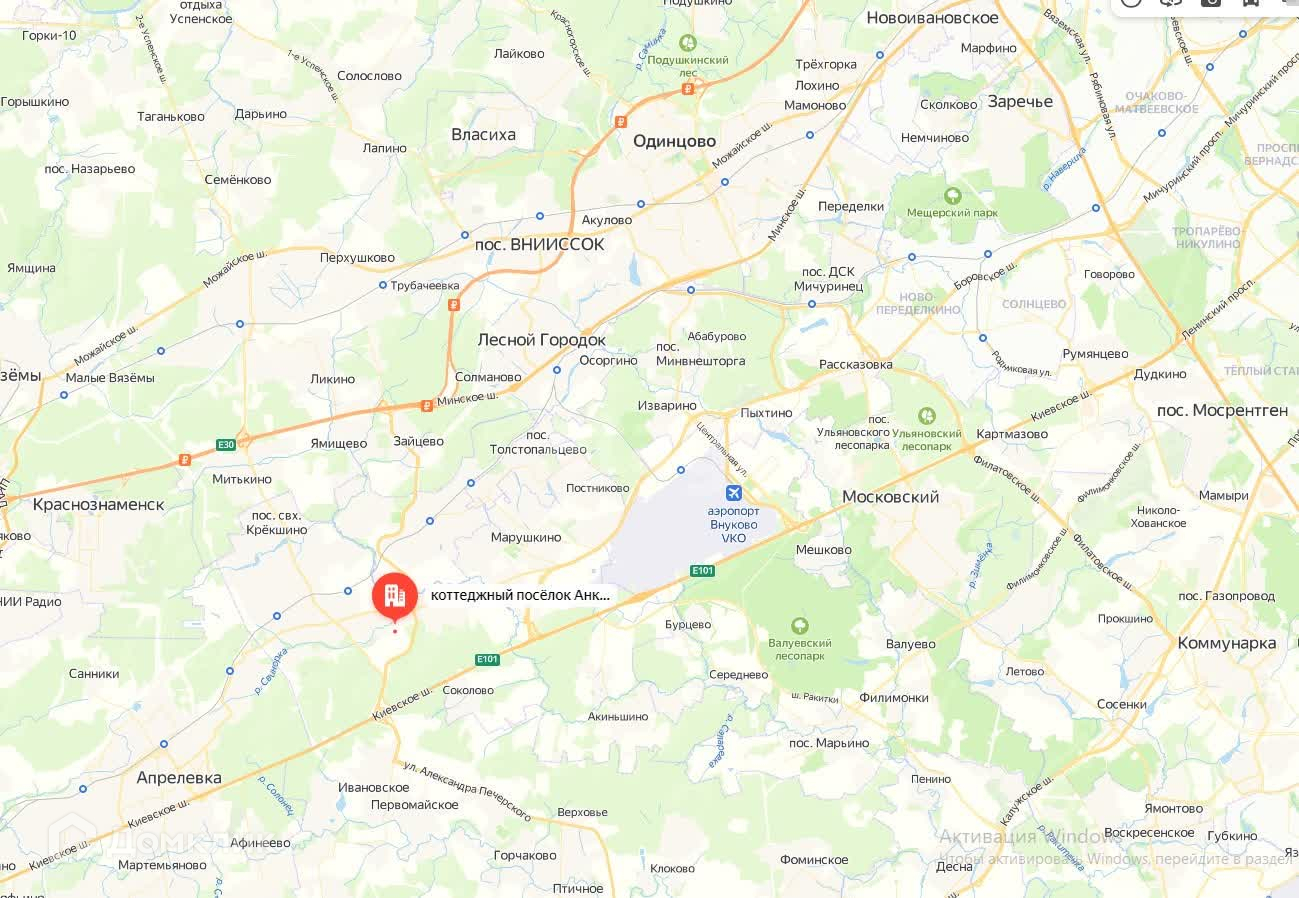Image resolution: width=1299 pixels, height=898 pixels.
Task: Open the Валуевский лесопарк park icon
Action: click(x=799, y=626)
